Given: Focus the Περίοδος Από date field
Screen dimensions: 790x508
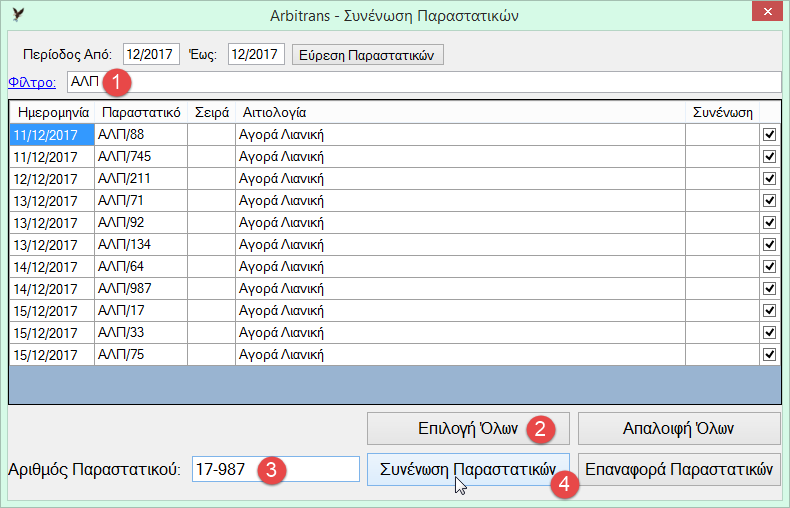Looking at the screenshot, I should coord(151,54).
